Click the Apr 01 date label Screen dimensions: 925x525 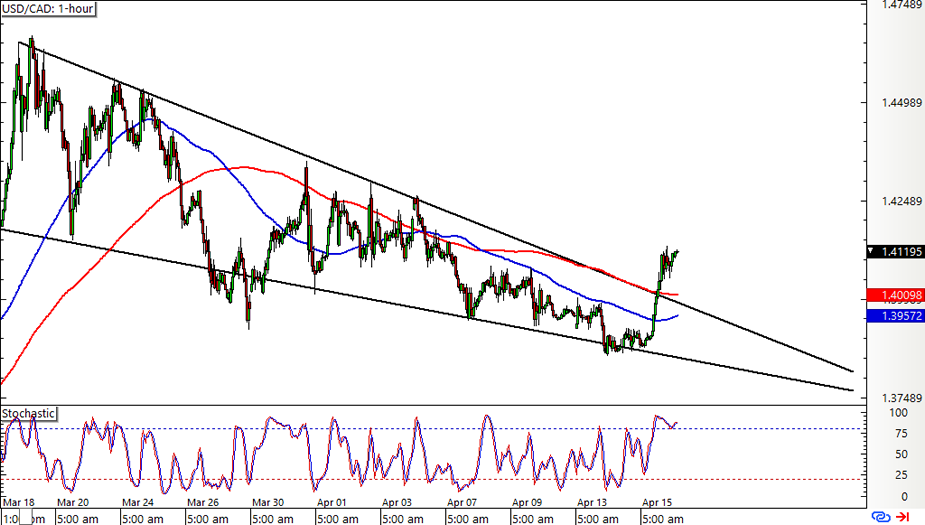pyautogui.click(x=332, y=503)
